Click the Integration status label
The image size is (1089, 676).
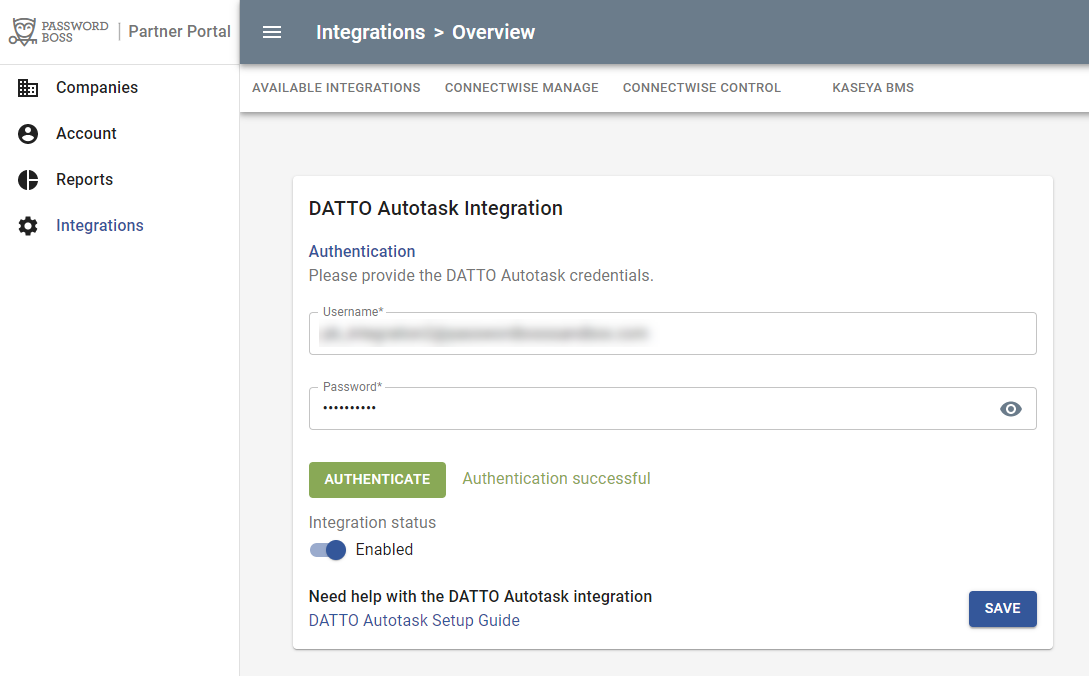coord(372,522)
